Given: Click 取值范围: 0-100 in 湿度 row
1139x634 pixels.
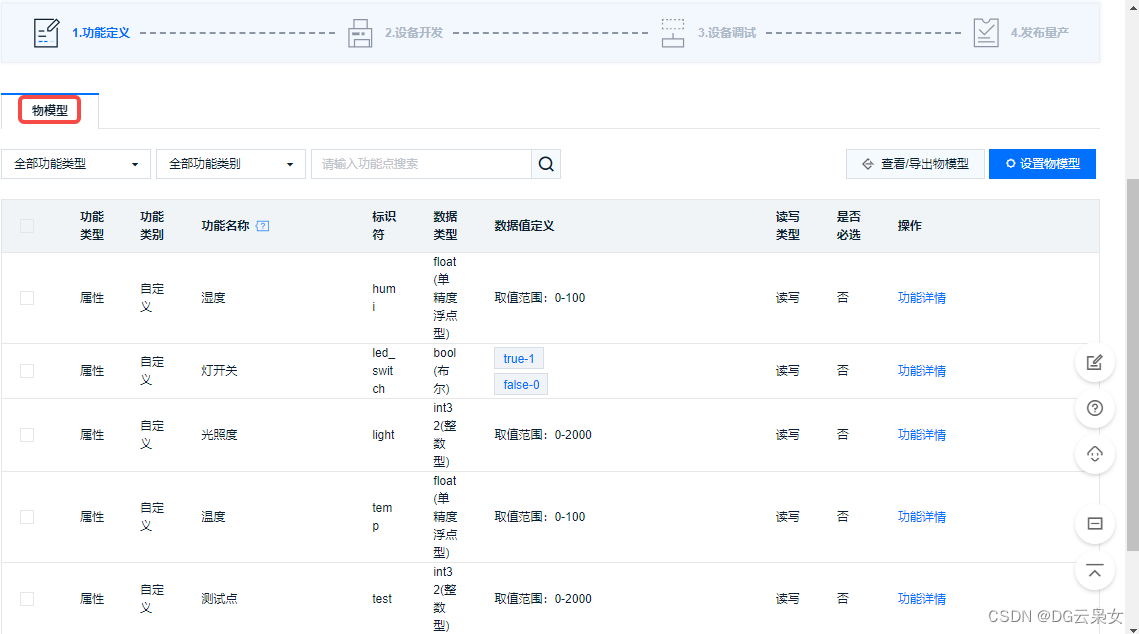Looking at the screenshot, I should tap(540, 298).
